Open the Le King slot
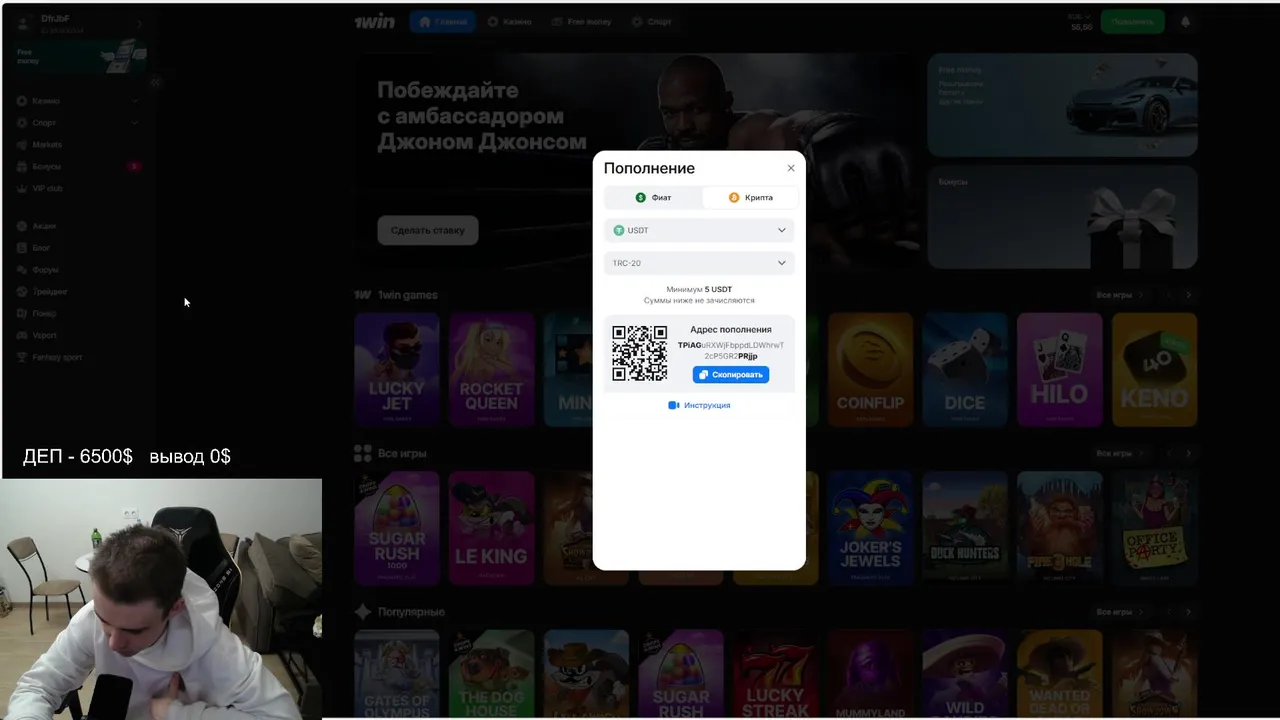 (x=491, y=528)
